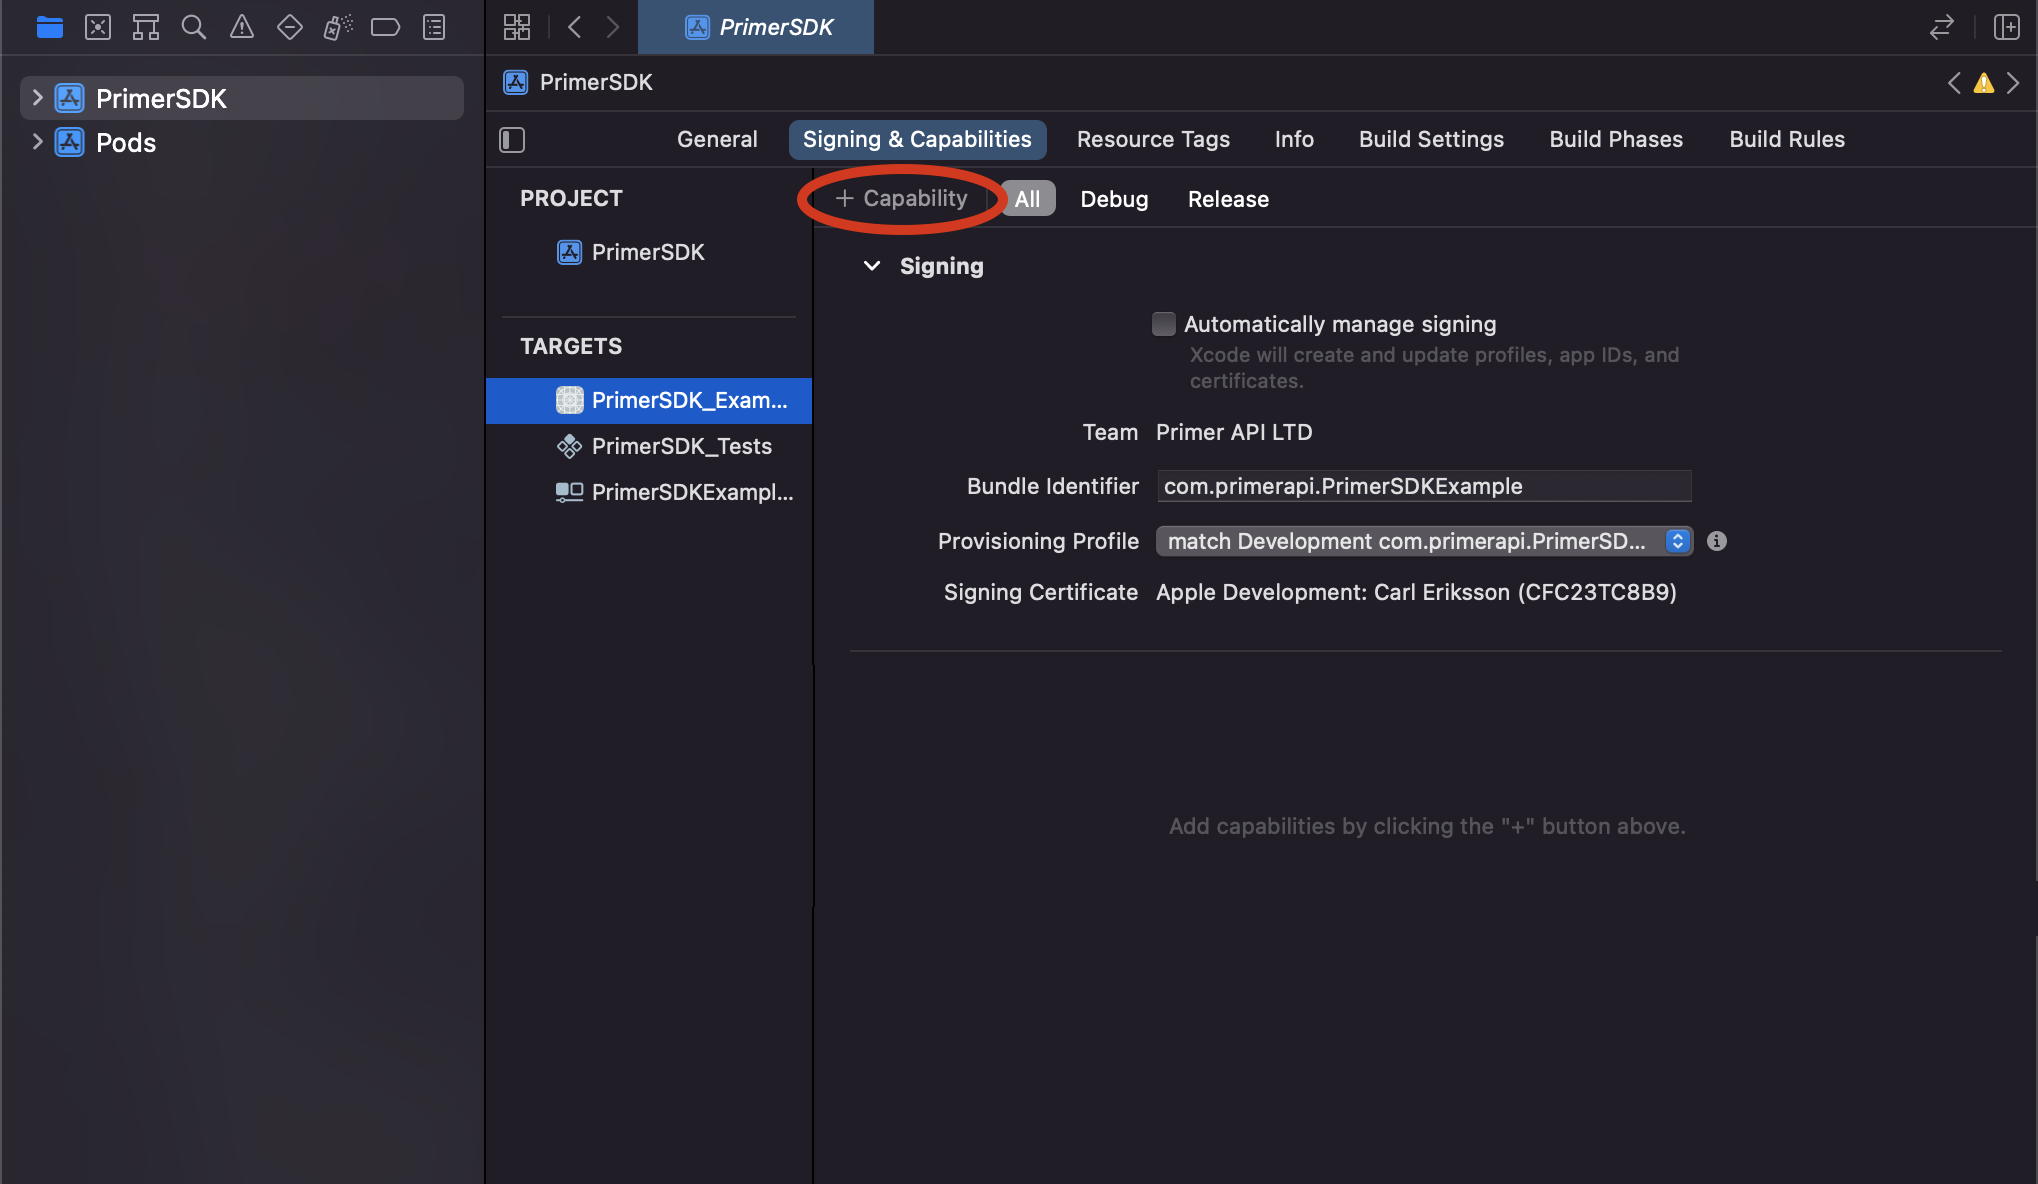
Task: Open the Provisioning Profile dropdown
Action: point(1424,541)
